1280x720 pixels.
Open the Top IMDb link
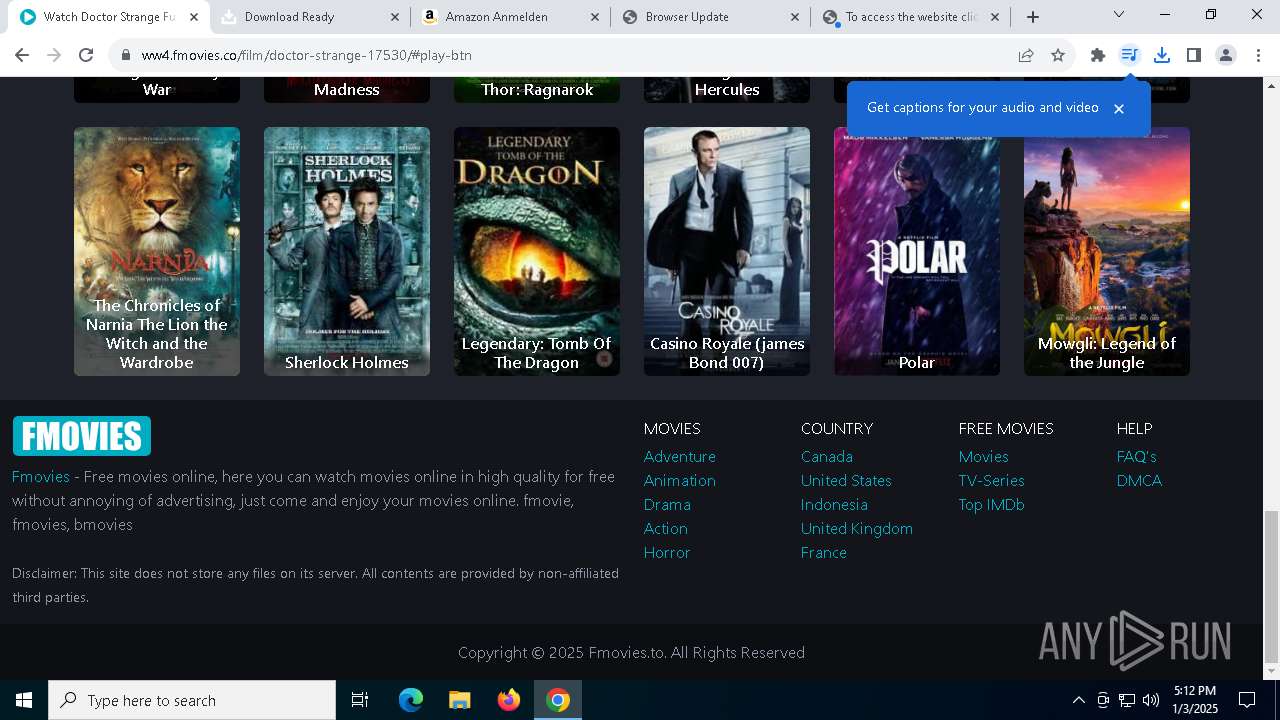(x=992, y=504)
